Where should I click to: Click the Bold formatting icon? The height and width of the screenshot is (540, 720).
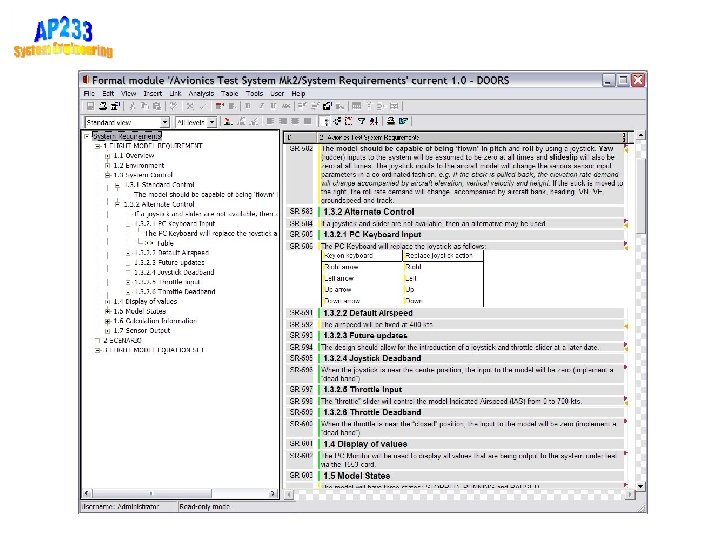click(248, 106)
